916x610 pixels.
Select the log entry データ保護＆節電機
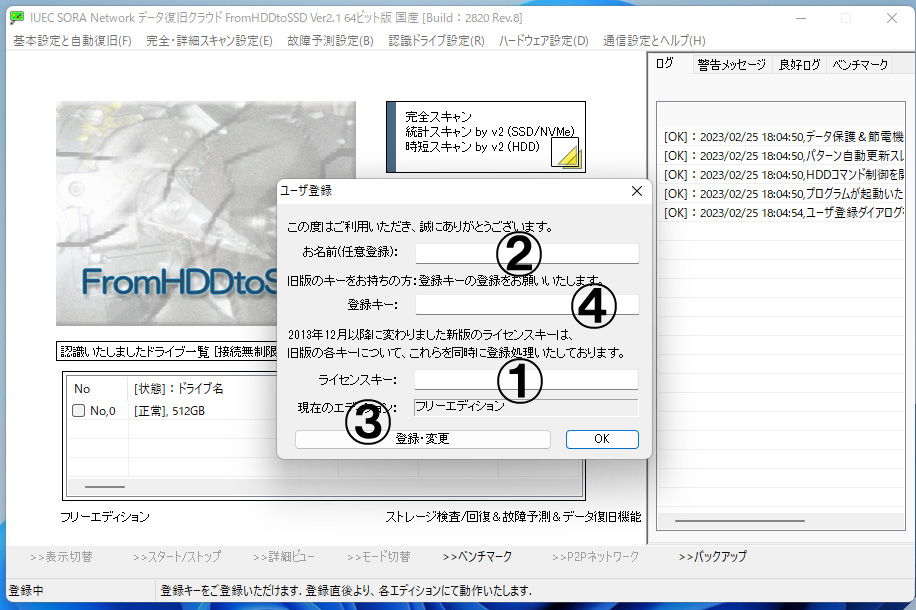[783, 137]
